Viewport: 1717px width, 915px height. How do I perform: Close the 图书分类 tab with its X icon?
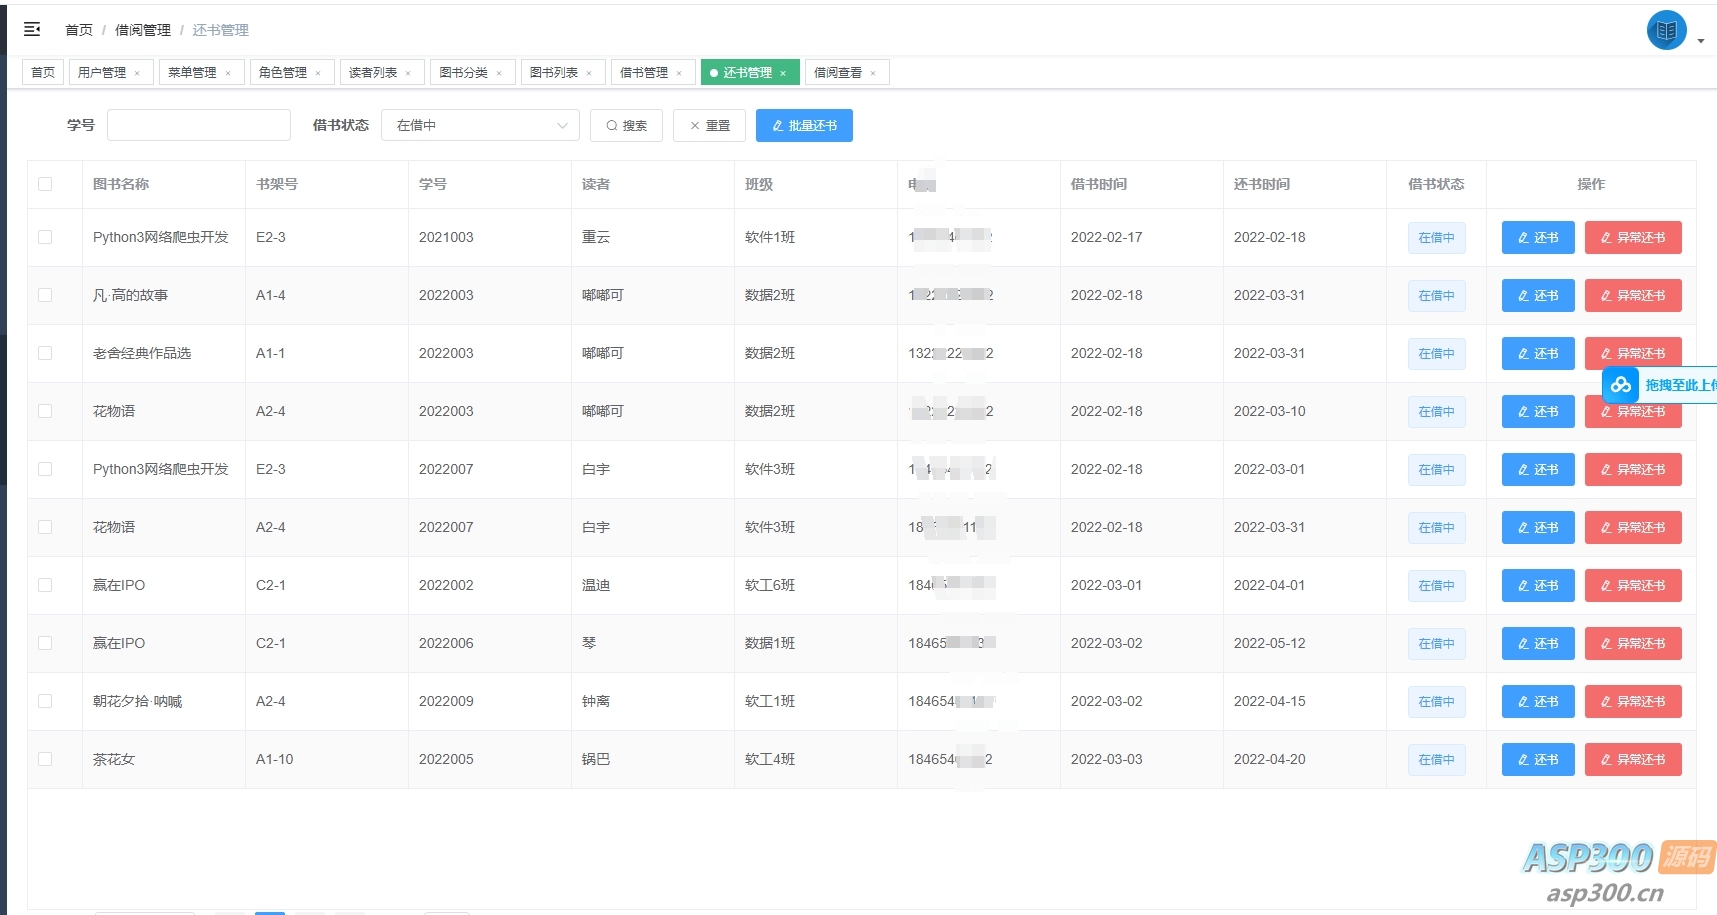(x=500, y=72)
